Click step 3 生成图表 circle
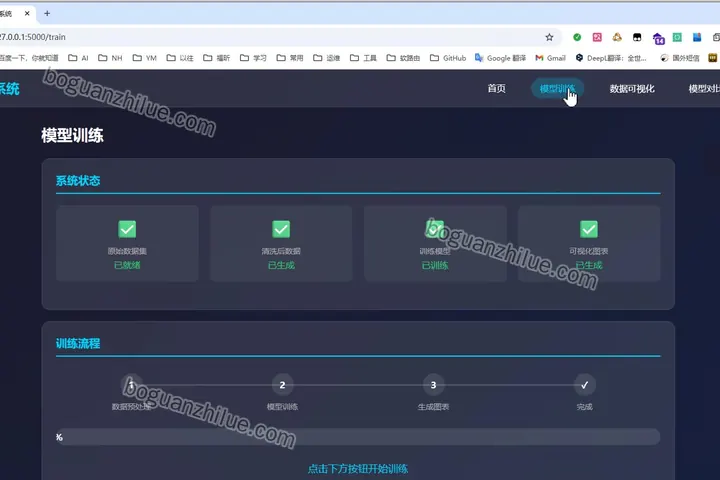 pos(433,385)
